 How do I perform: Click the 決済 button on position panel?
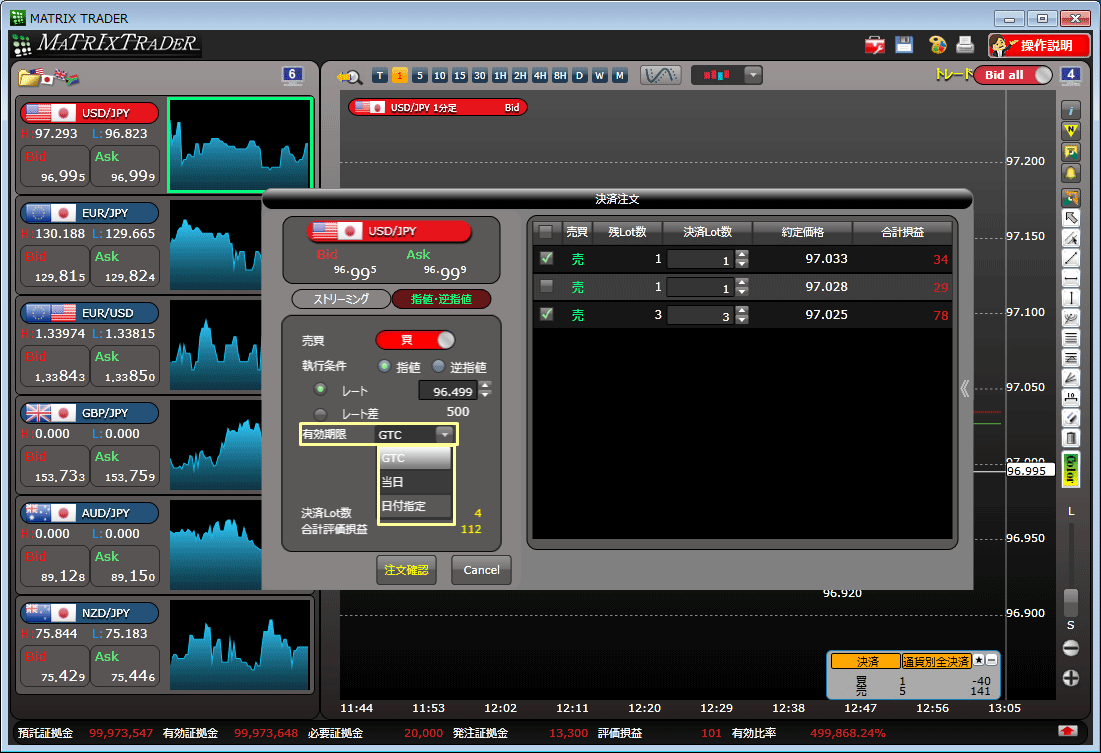[866, 661]
